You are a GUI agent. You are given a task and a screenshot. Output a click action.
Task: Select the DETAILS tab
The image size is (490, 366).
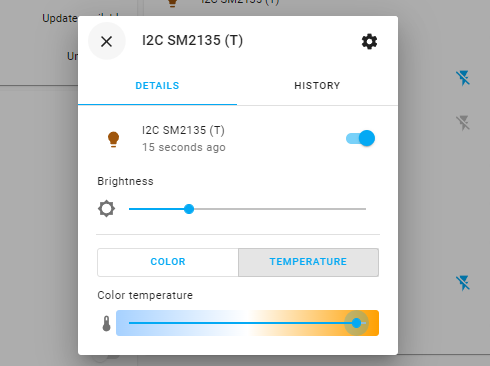coord(157,86)
